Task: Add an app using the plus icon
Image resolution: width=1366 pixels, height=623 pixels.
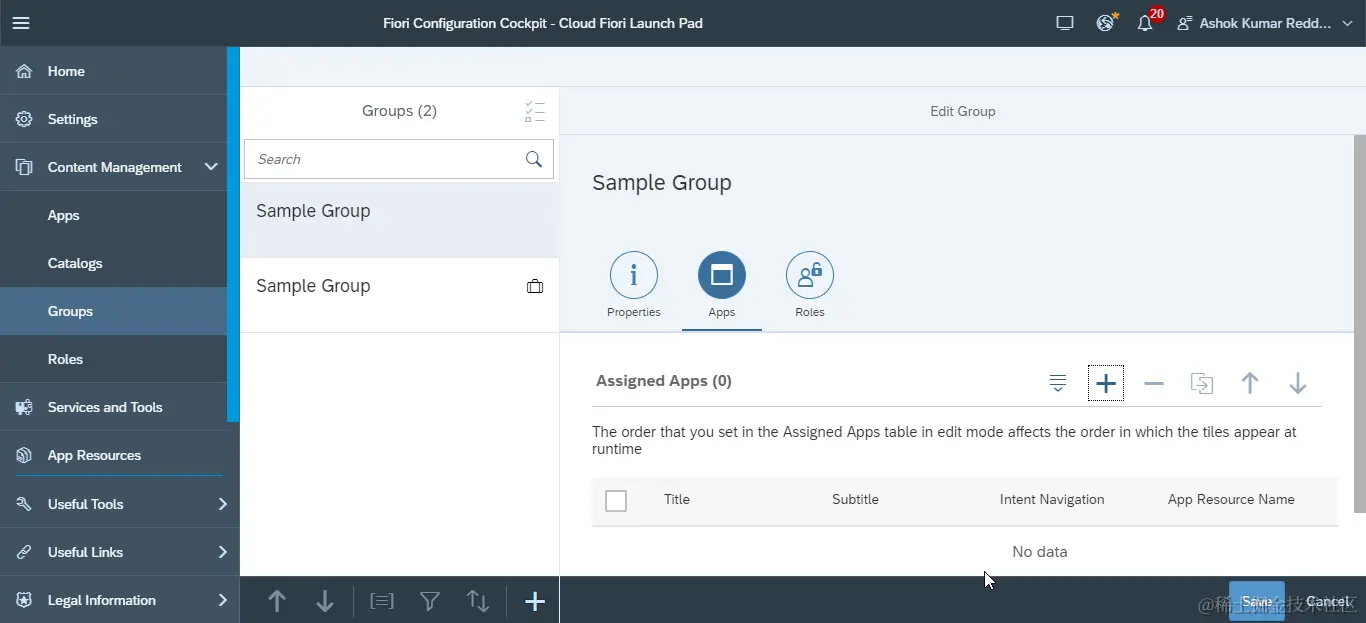Action: [1105, 383]
